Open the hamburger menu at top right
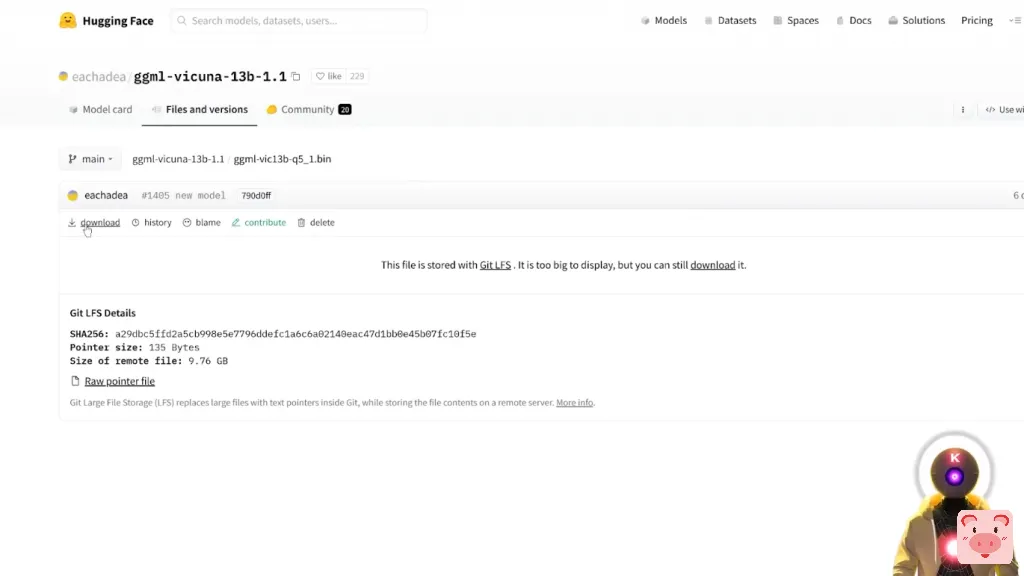 pyautogui.click(x=1016, y=20)
